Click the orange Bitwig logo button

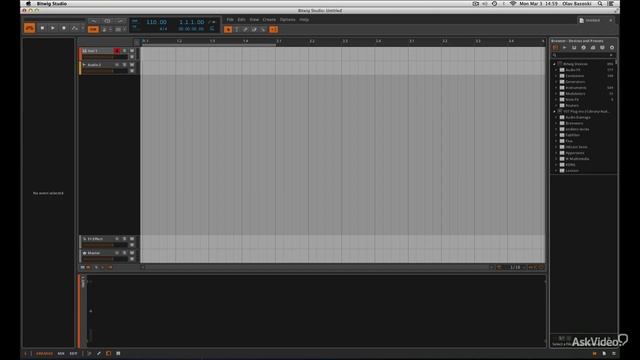coord(29,28)
